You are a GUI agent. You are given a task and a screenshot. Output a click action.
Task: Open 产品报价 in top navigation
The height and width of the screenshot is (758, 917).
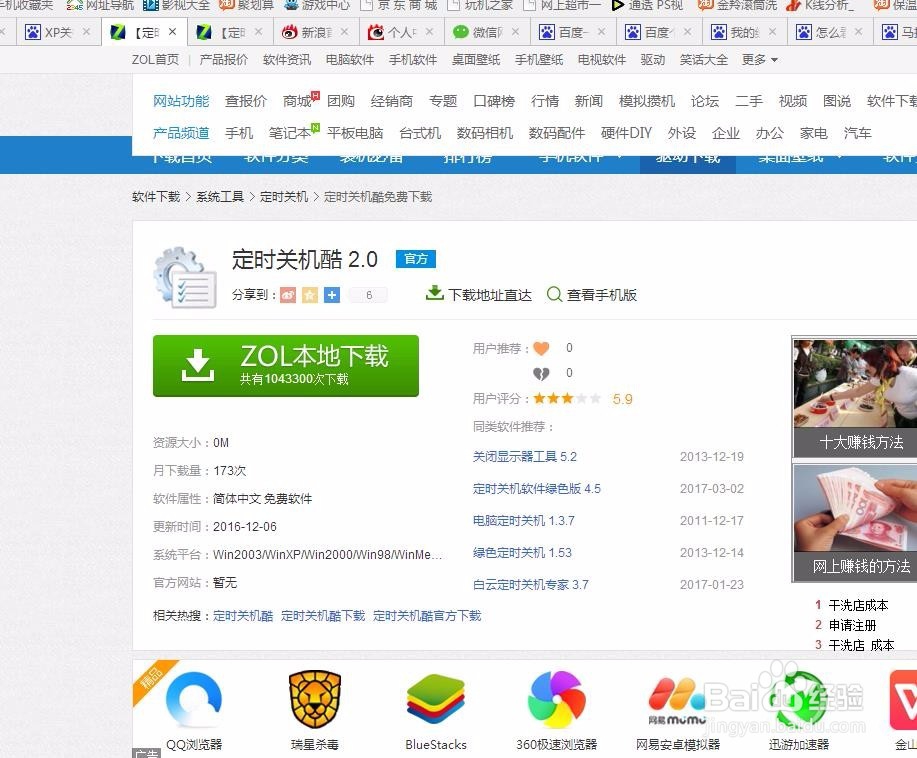point(223,60)
